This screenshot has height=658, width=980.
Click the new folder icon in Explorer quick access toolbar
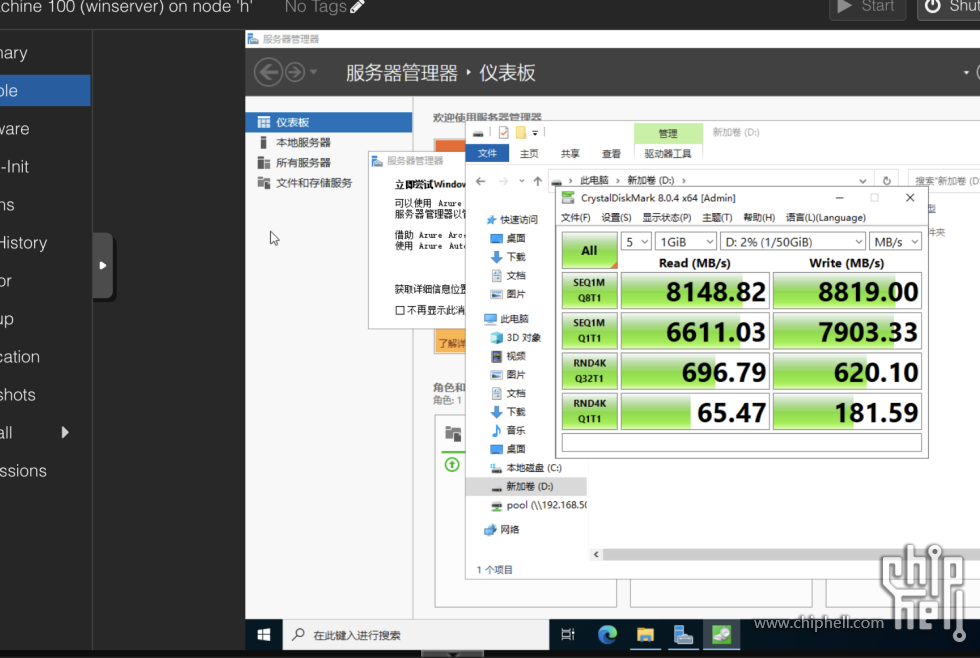click(521, 132)
